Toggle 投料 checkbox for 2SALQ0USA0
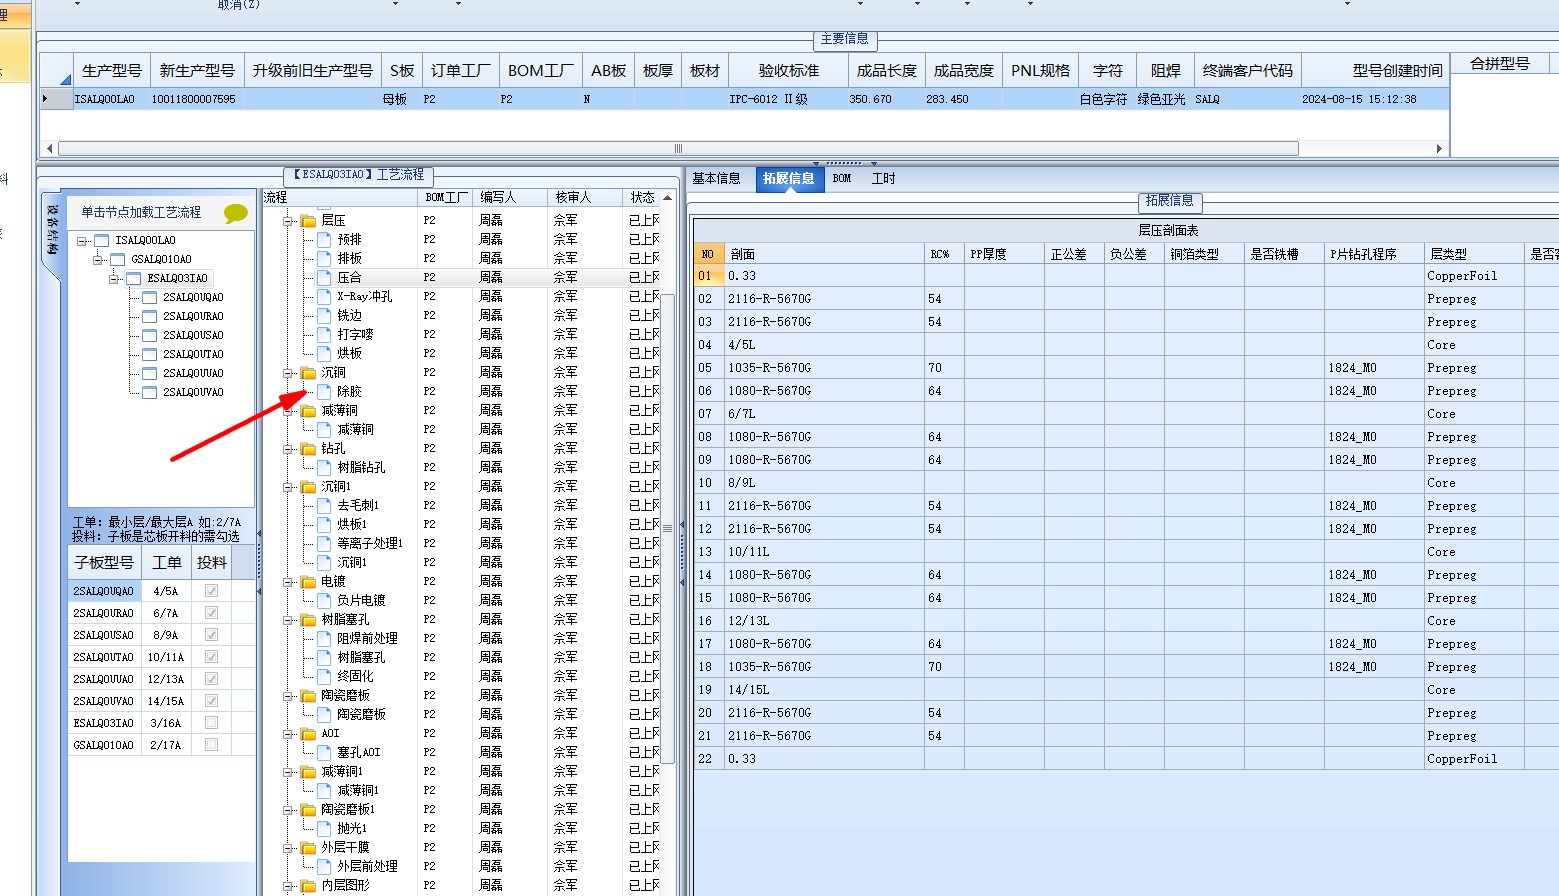Image resolution: width=1559 pixels, height=896 pixels. pyautogui.click(x=211, y=635)
